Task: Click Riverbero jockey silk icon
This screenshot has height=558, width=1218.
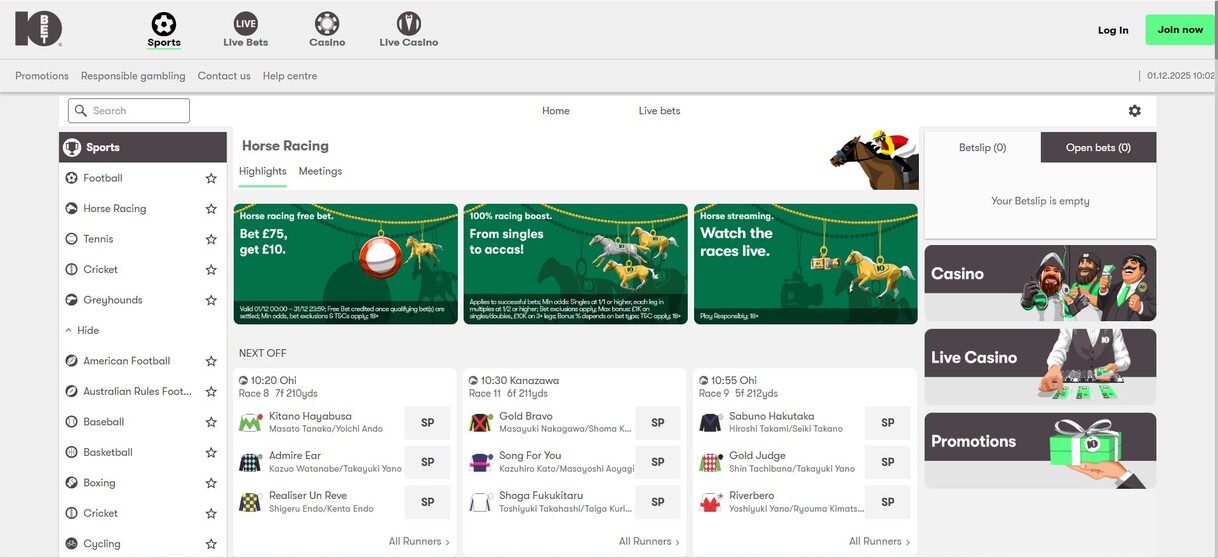Action: [710, 502]
